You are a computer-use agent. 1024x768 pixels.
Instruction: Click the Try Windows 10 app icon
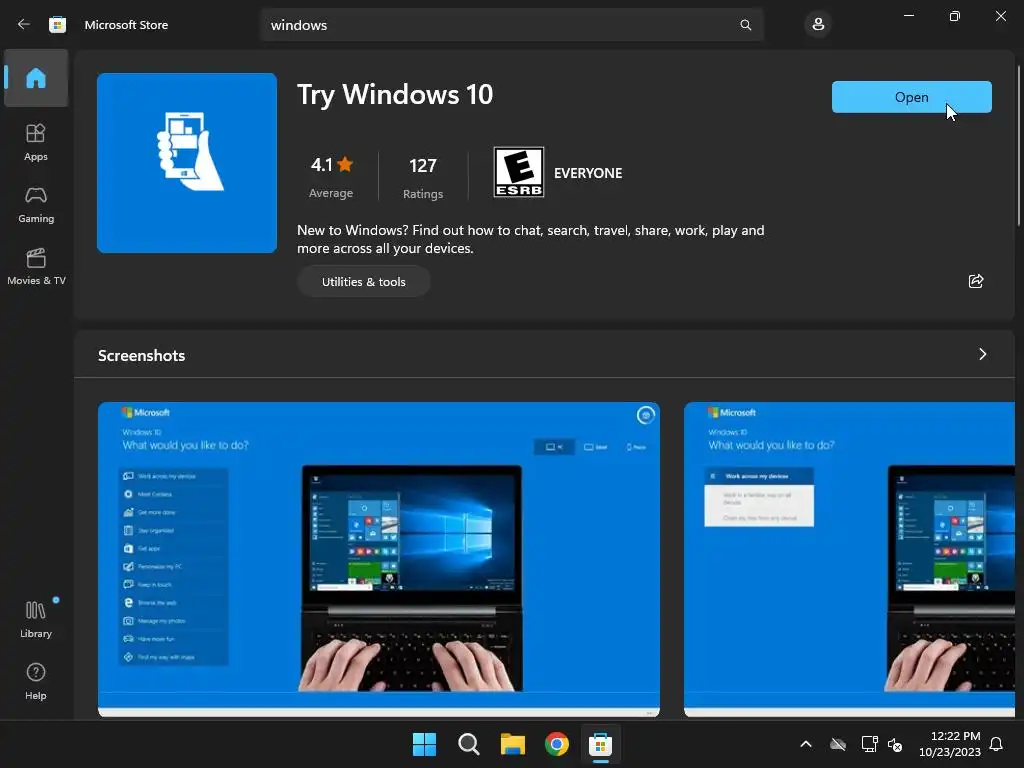pos(187,163)
